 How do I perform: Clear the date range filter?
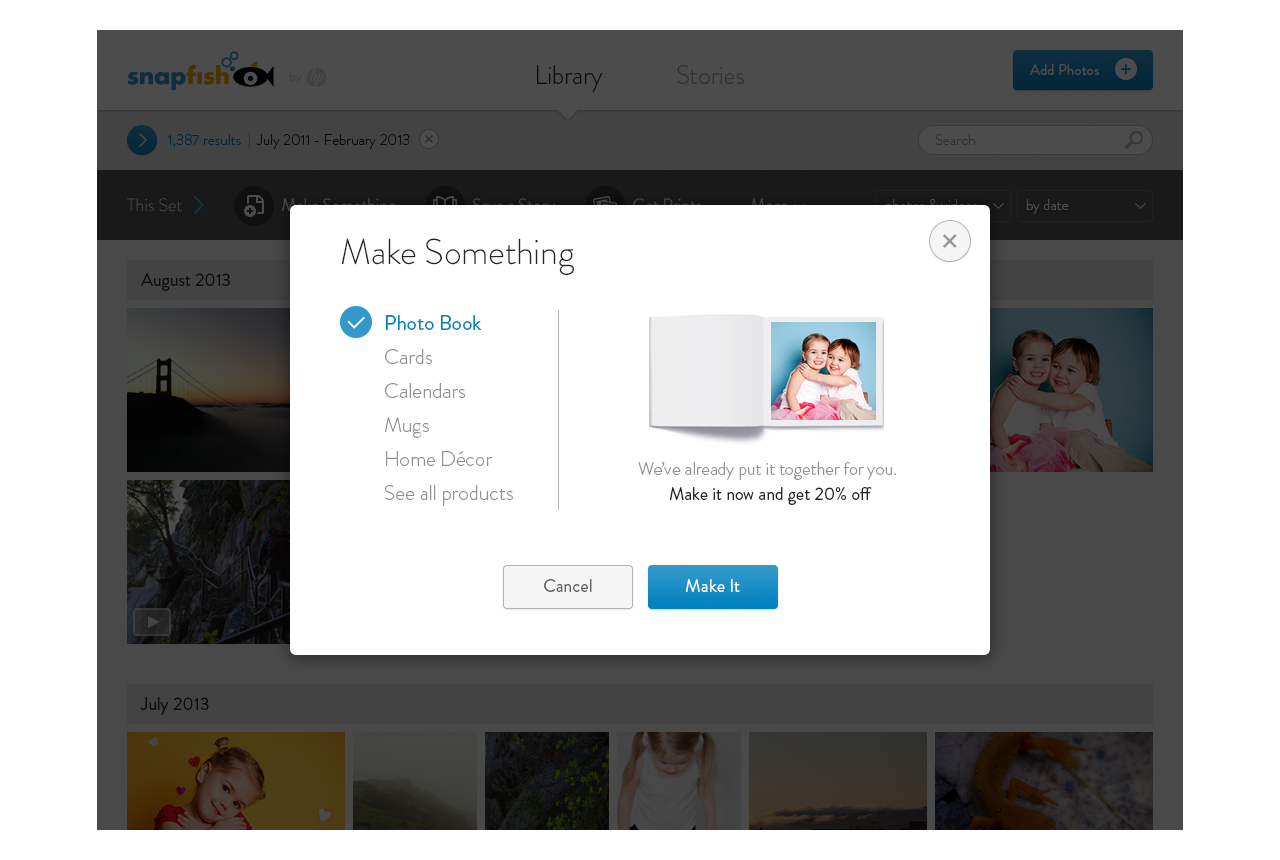[429, 139]
